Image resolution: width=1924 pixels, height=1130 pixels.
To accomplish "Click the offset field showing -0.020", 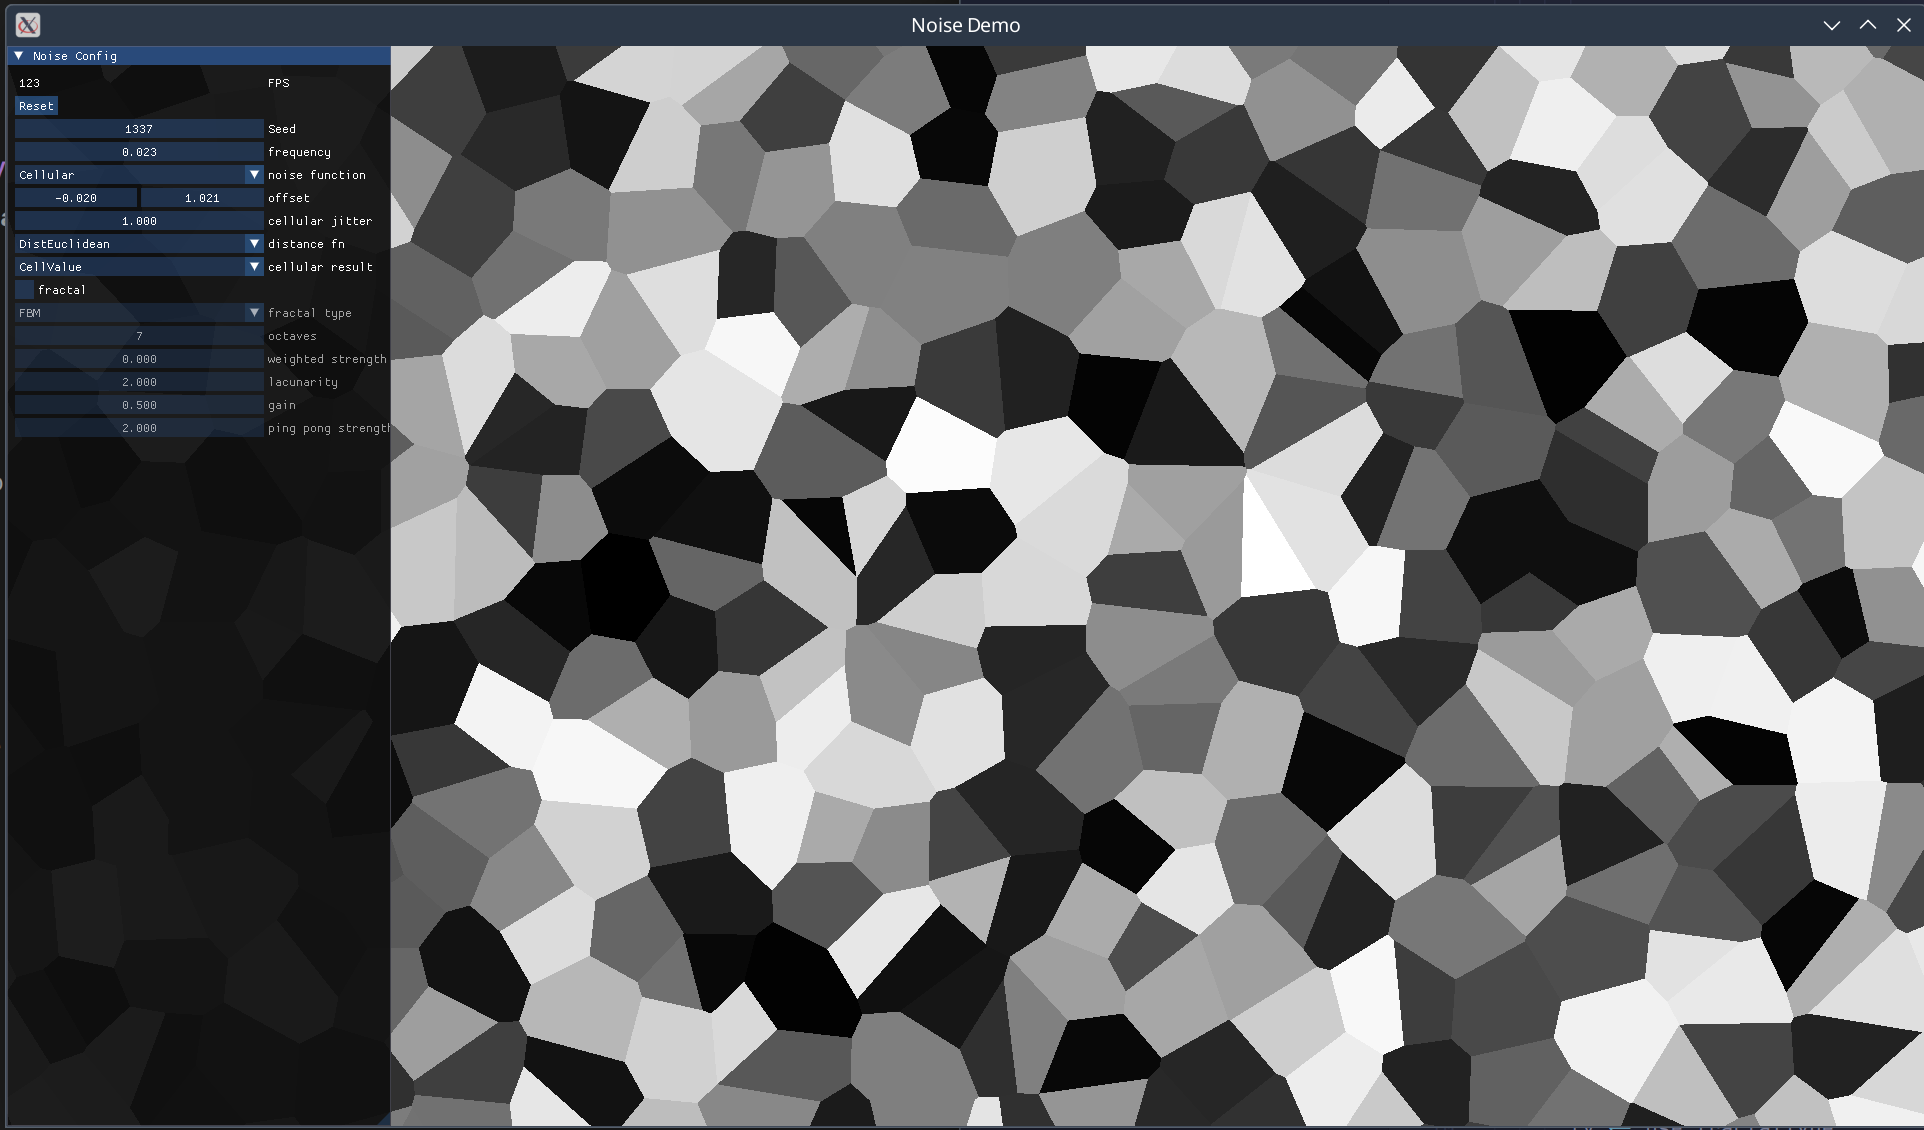I will (76, 198).
